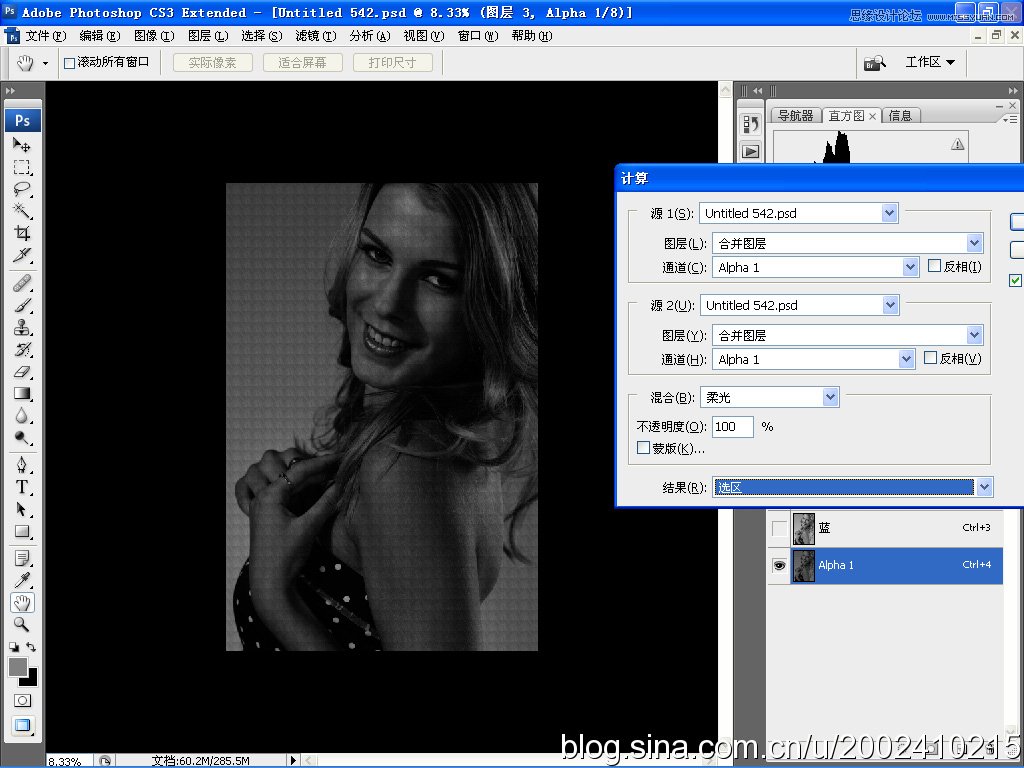Check 反相(V) for source 2

(931, 358)
